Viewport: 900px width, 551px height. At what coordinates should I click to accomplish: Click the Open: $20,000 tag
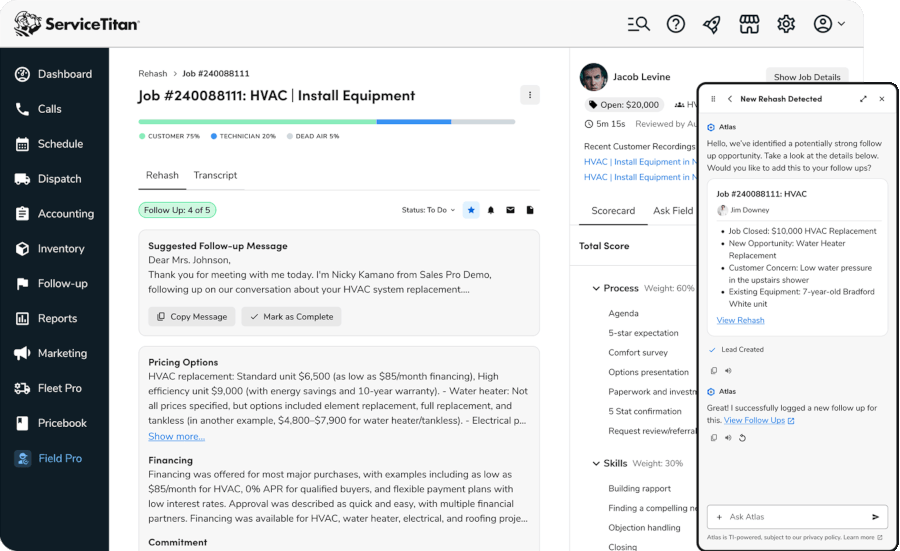(624, 105)
